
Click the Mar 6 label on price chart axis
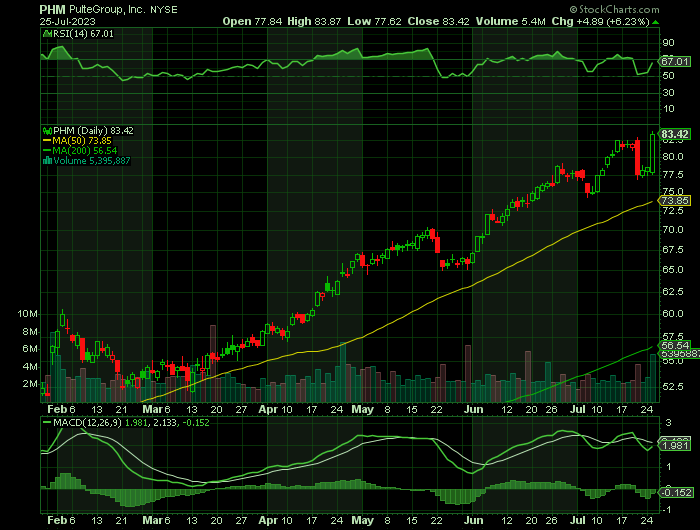coord(156,409)
